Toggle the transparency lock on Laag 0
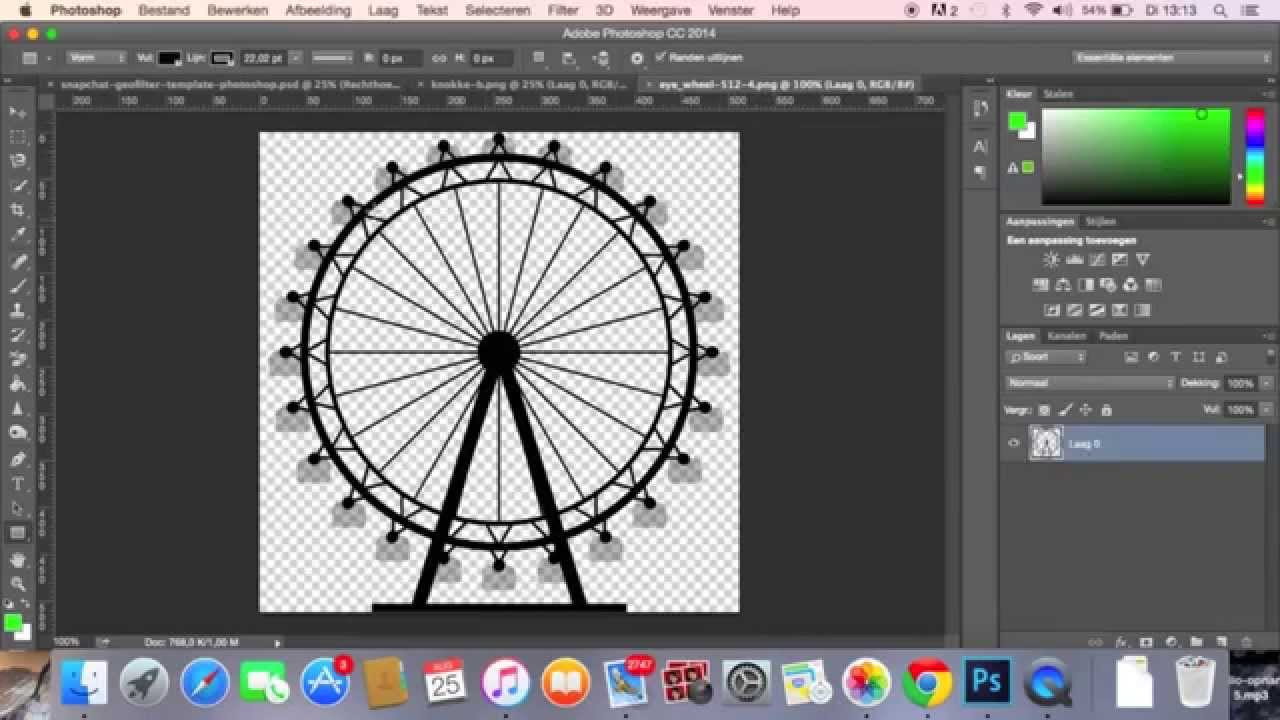The image size is (1280, 720). 1043,408
